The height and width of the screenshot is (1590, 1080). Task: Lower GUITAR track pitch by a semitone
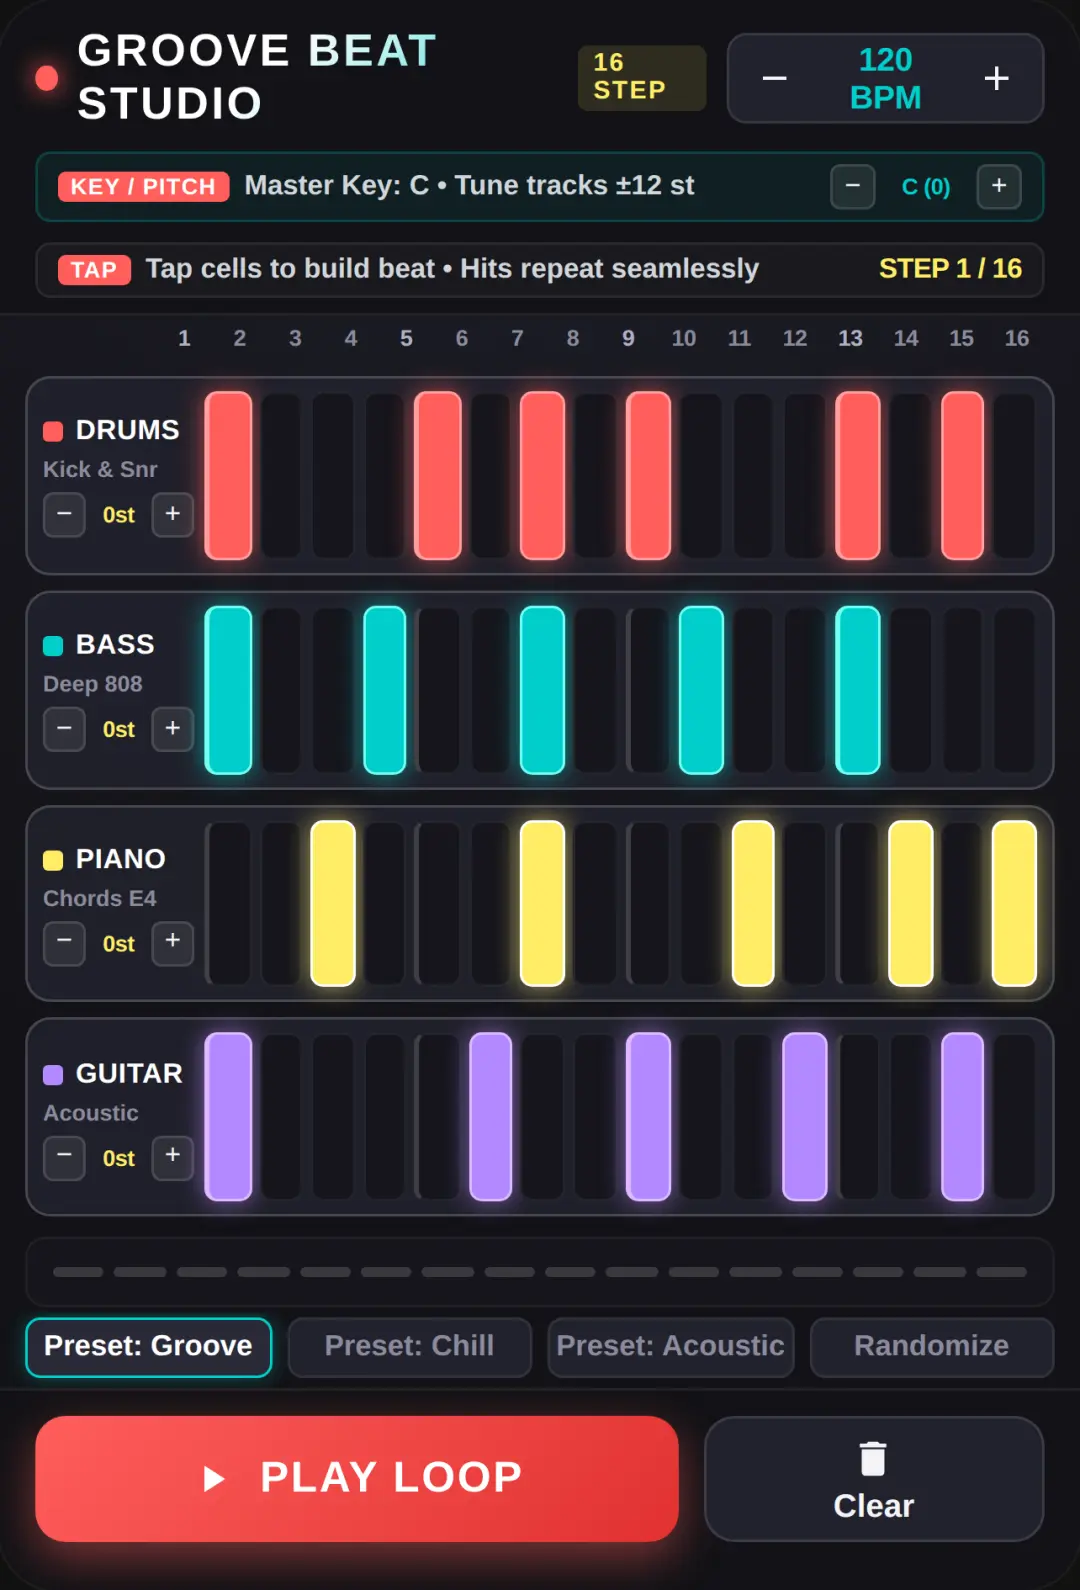pos(64,1158)
